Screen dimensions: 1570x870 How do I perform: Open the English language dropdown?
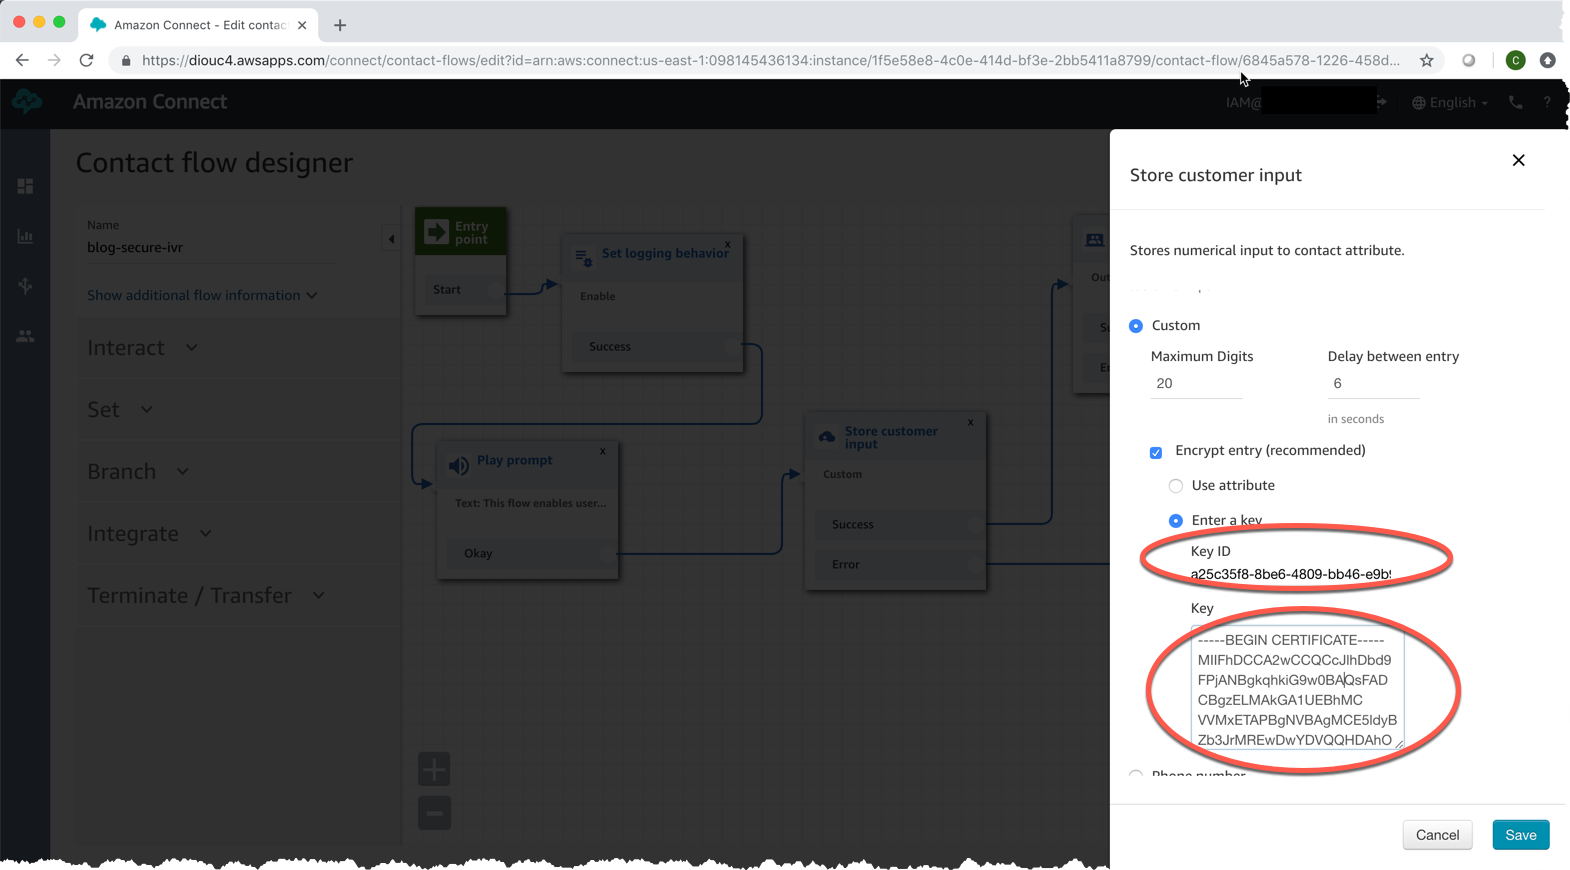tap(1450, 102)
